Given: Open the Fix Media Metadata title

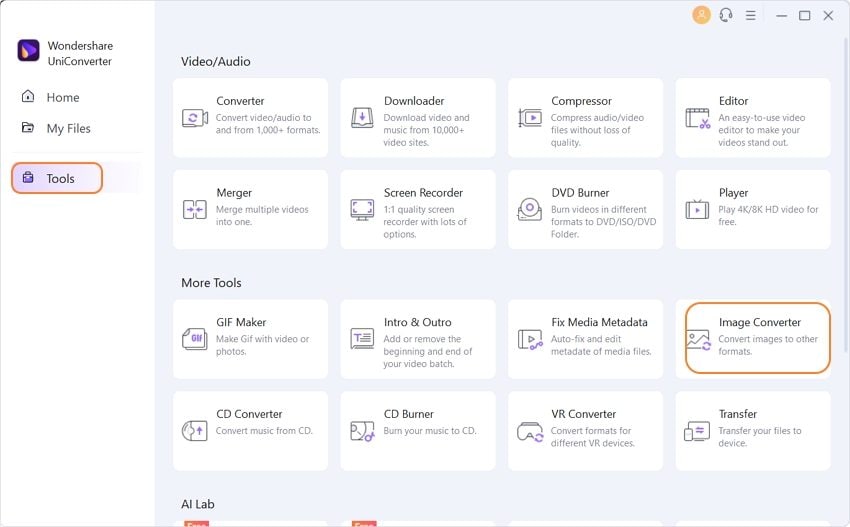Looking at the screenshot, I should click(600, 322).
